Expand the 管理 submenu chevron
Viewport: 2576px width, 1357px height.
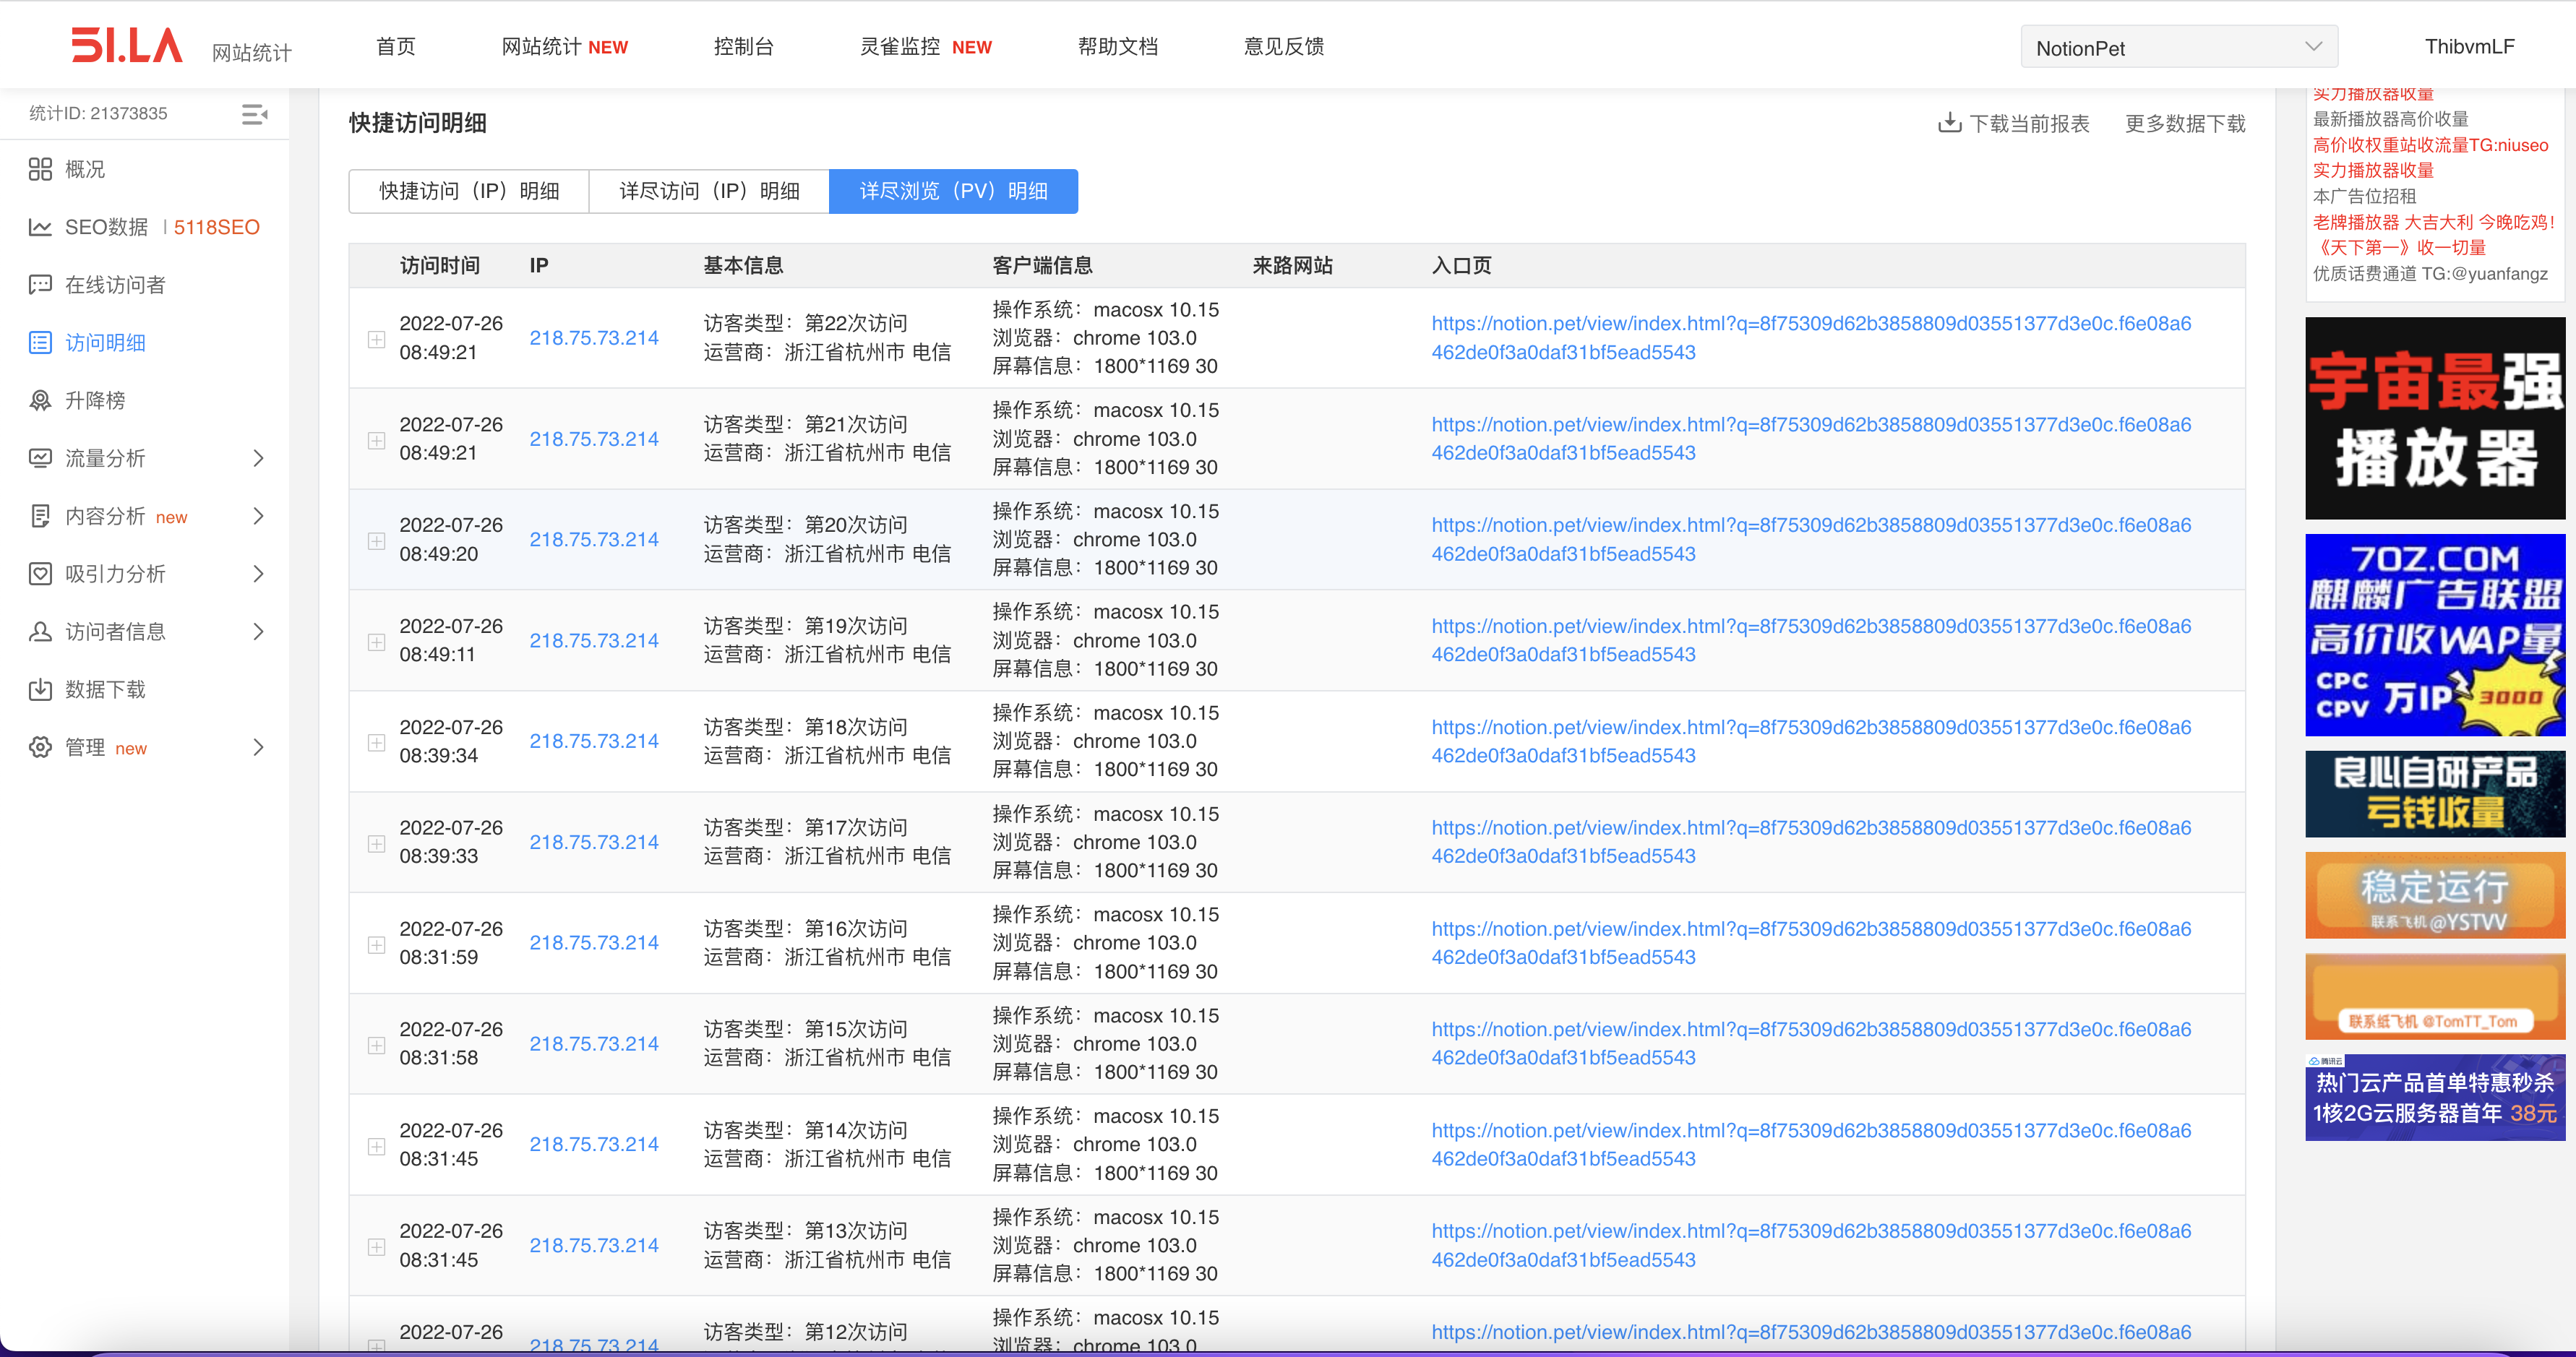pos(258,747)
